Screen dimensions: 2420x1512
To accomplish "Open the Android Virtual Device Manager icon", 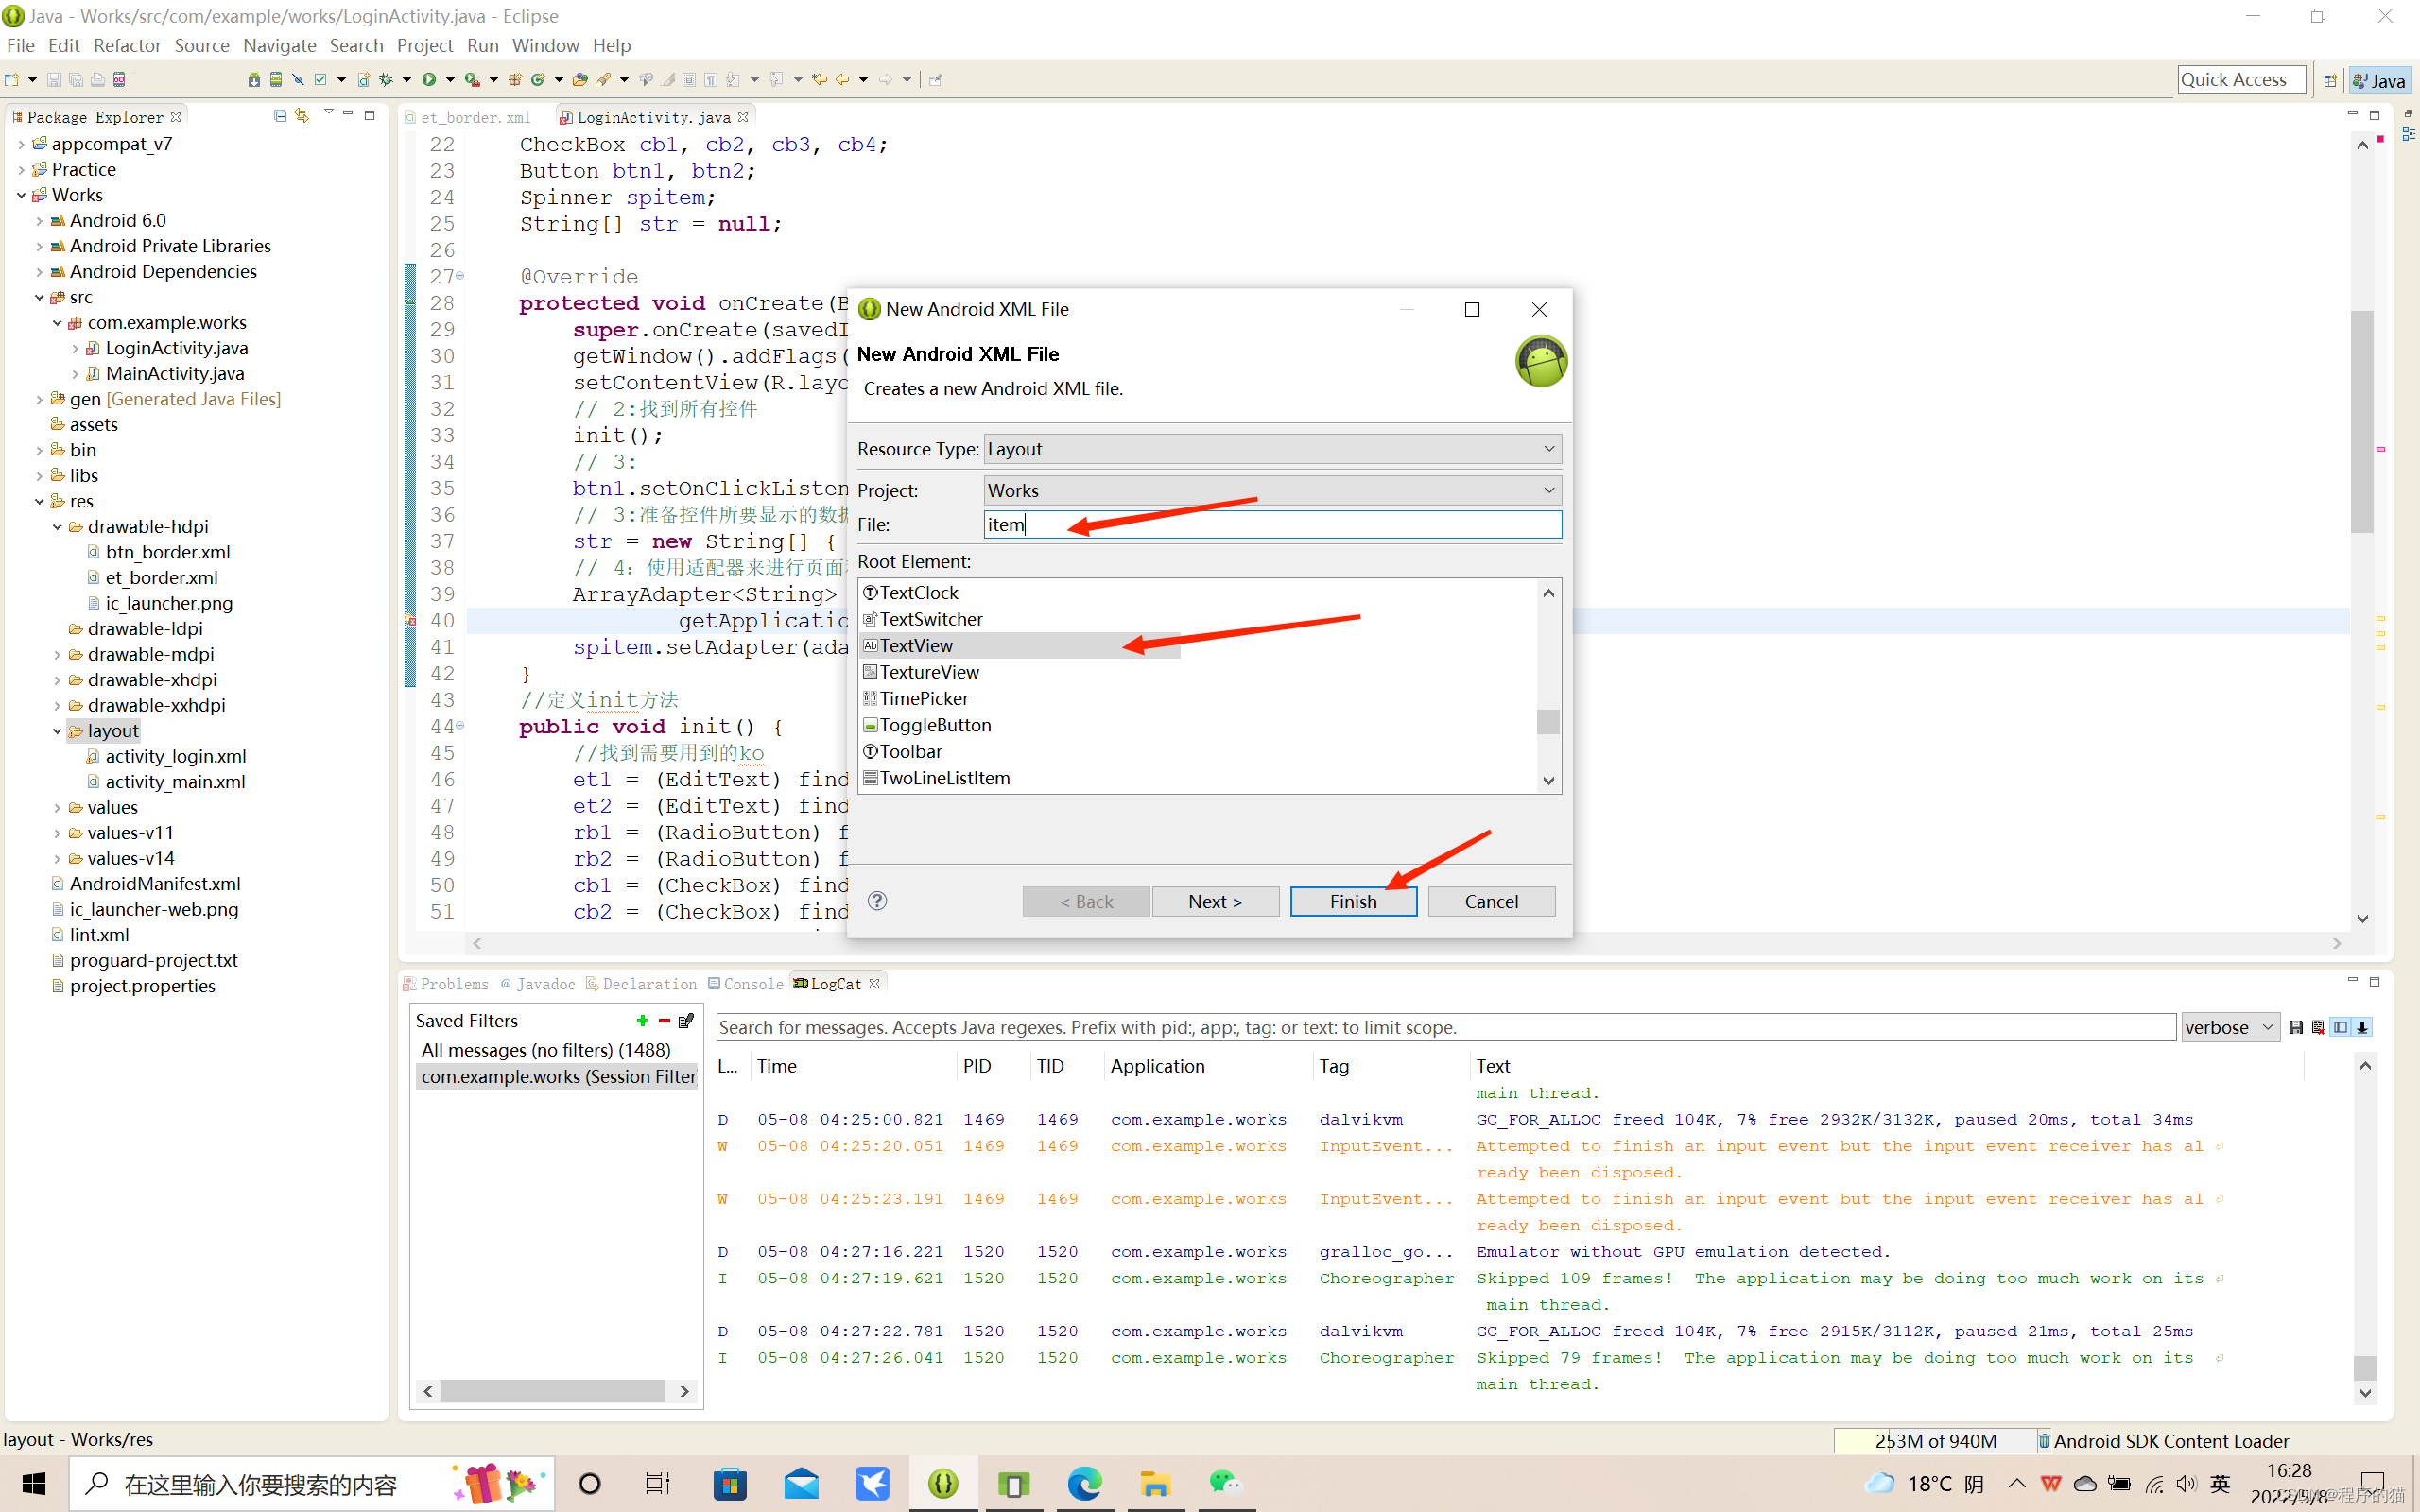I will tap(276, 80).
